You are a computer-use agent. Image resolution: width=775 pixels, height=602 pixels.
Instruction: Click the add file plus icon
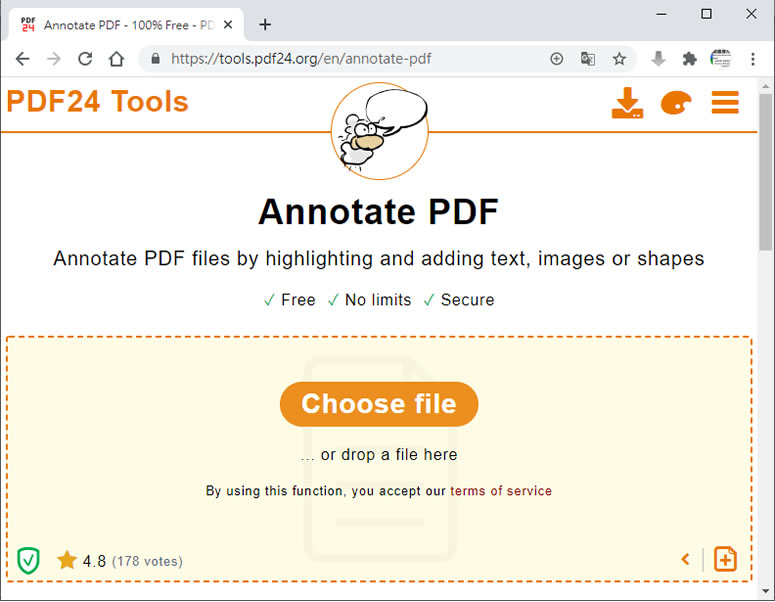725,559
